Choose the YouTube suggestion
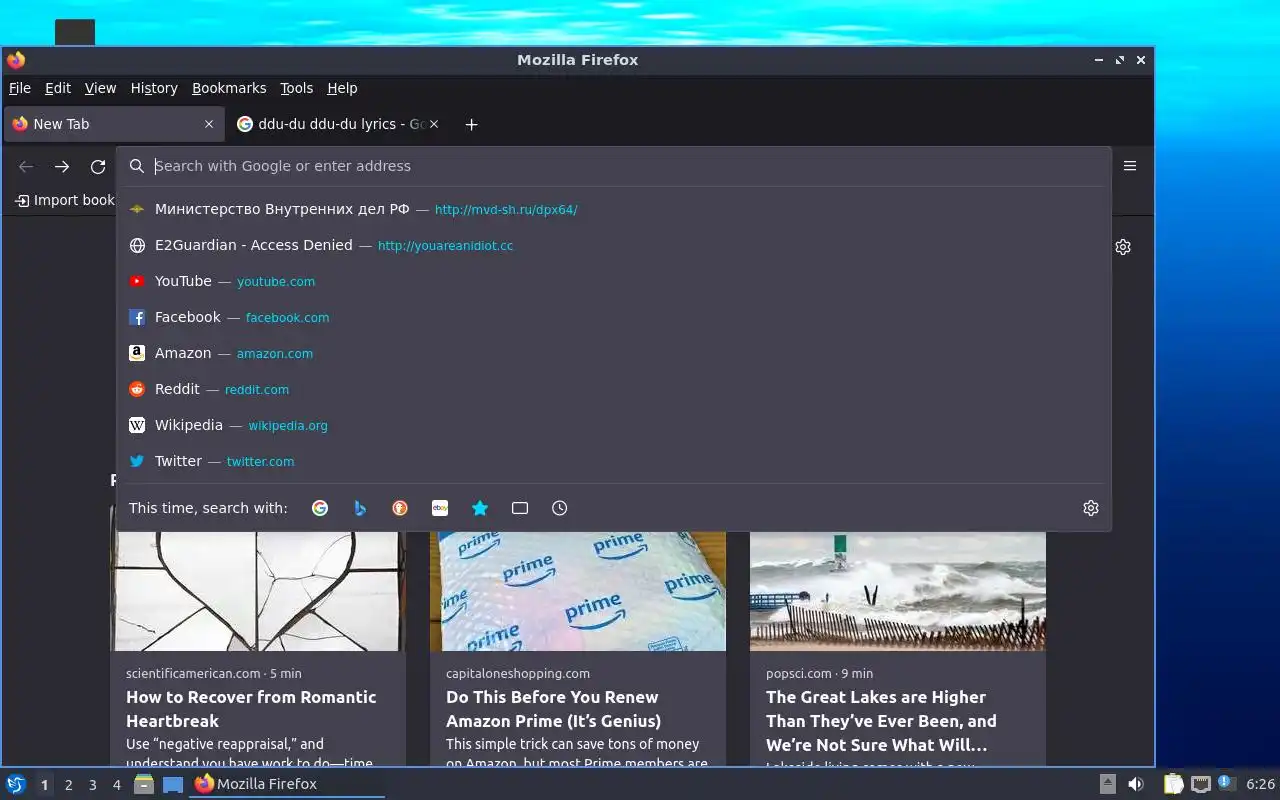The height and width of the screenshot is (800, 1280). [614, 281]
